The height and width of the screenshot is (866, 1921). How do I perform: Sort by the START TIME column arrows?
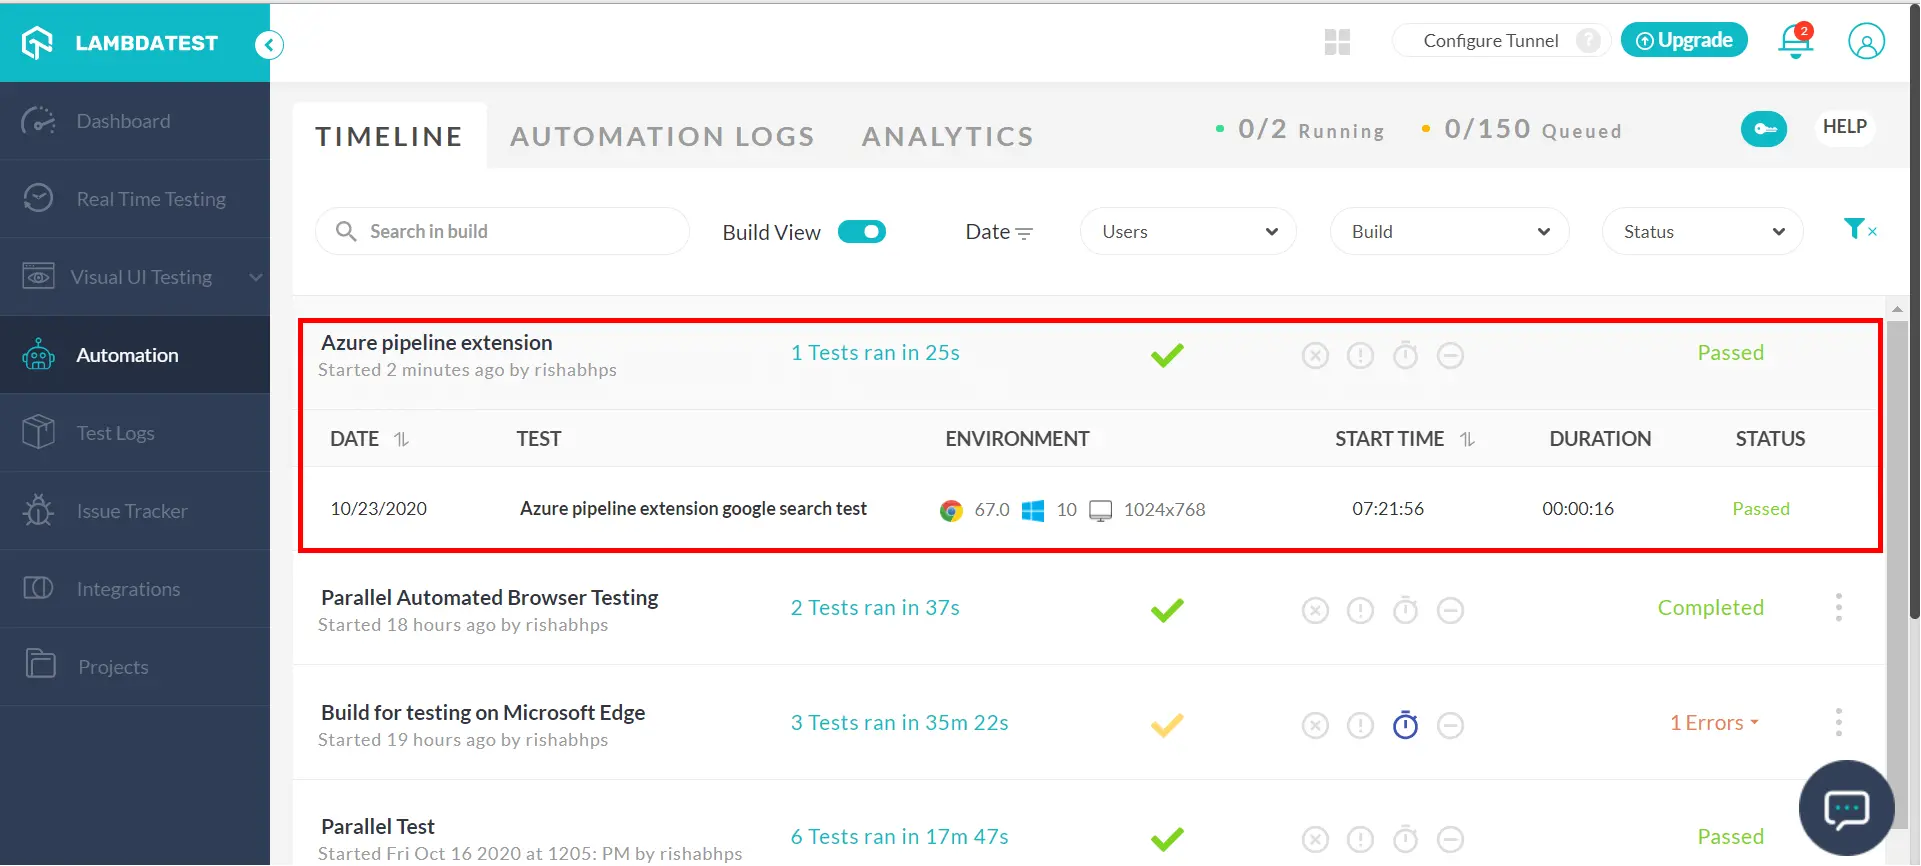pos(1467,439)
